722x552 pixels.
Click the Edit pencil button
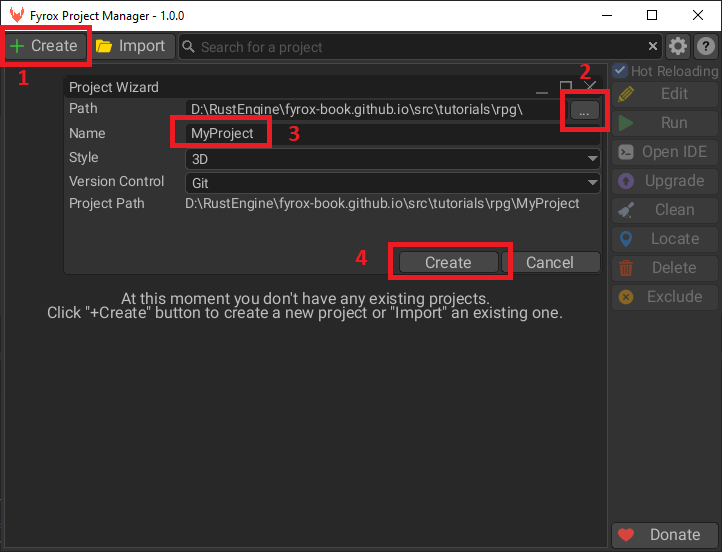(x=665, y=94)
